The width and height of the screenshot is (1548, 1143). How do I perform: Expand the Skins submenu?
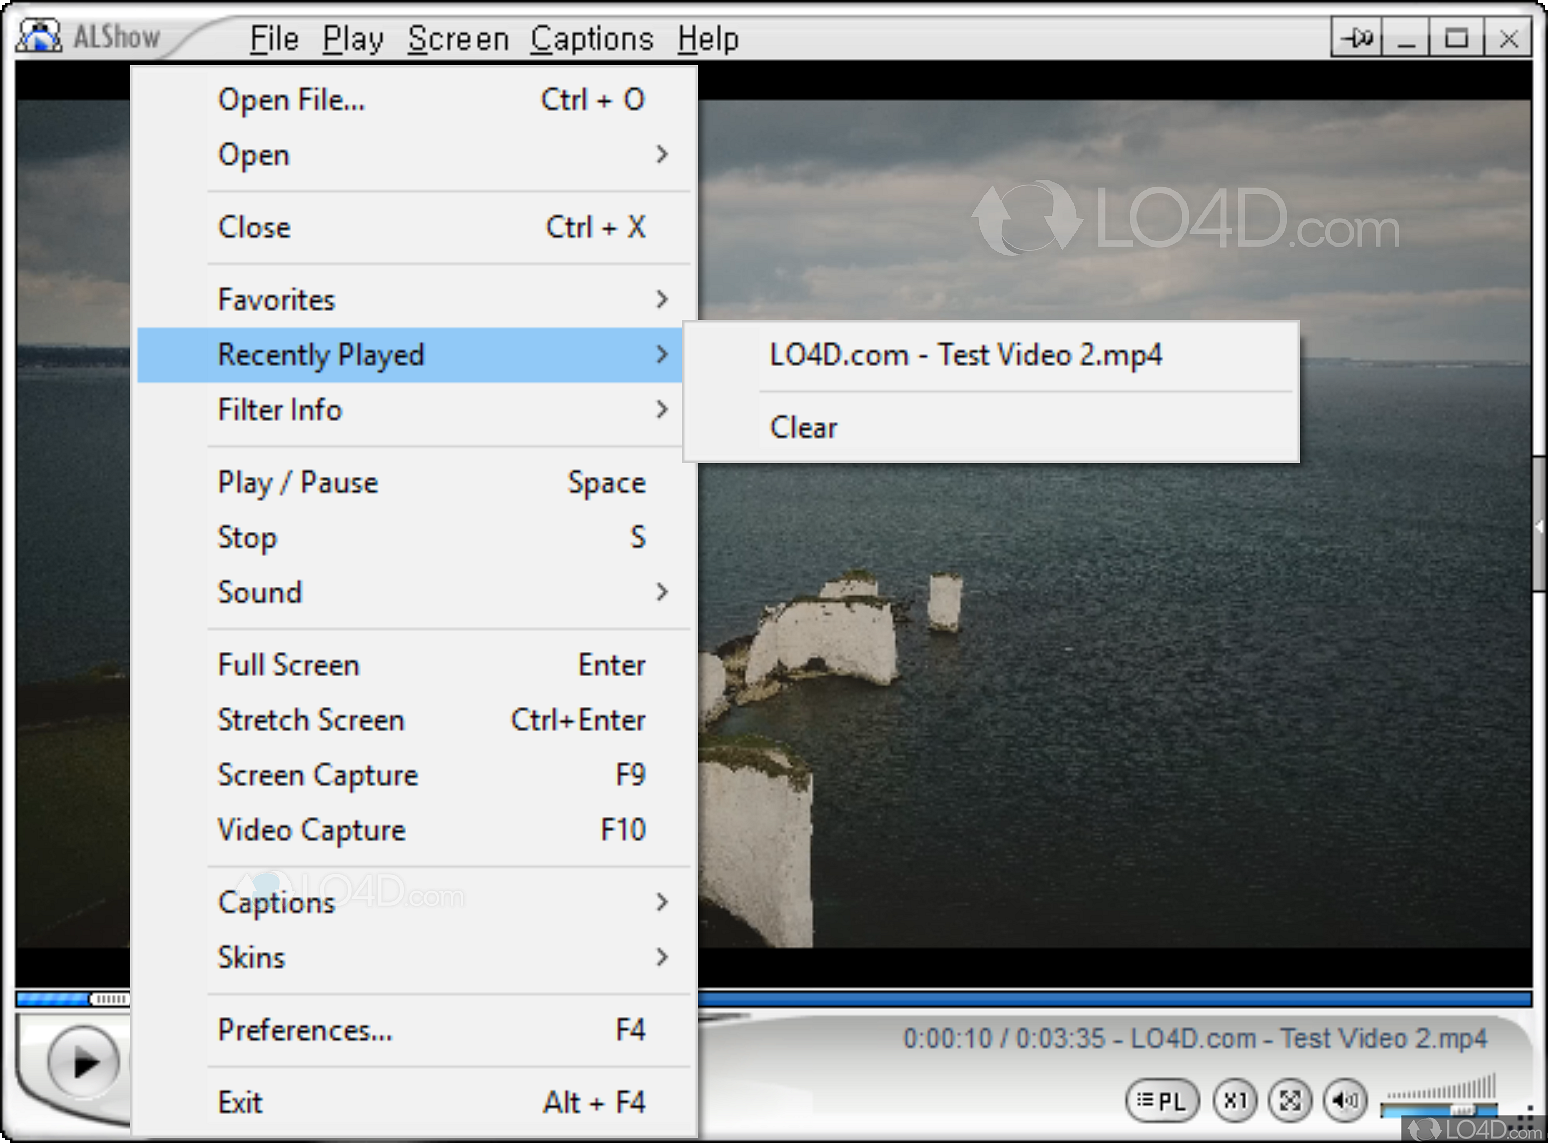[x=414, y=958]
